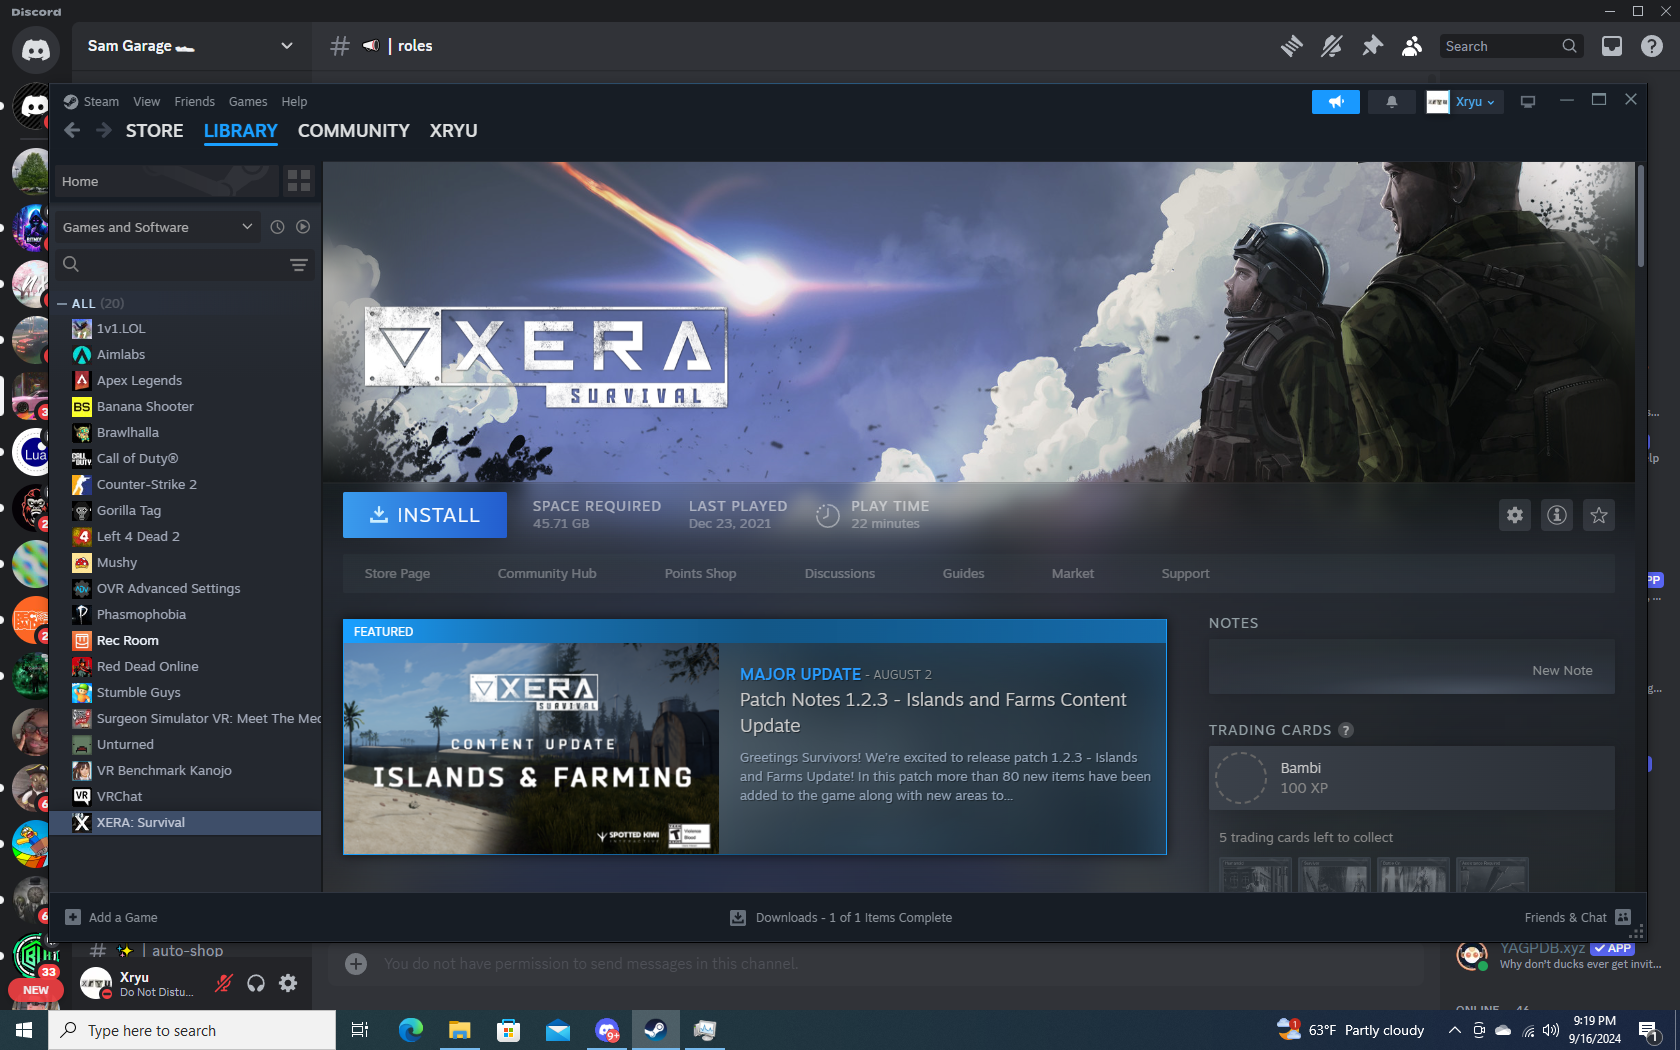This screenshot has width=1680, height=1050.
Task: Open the Steam menu
Action: (x=101, y=102)
